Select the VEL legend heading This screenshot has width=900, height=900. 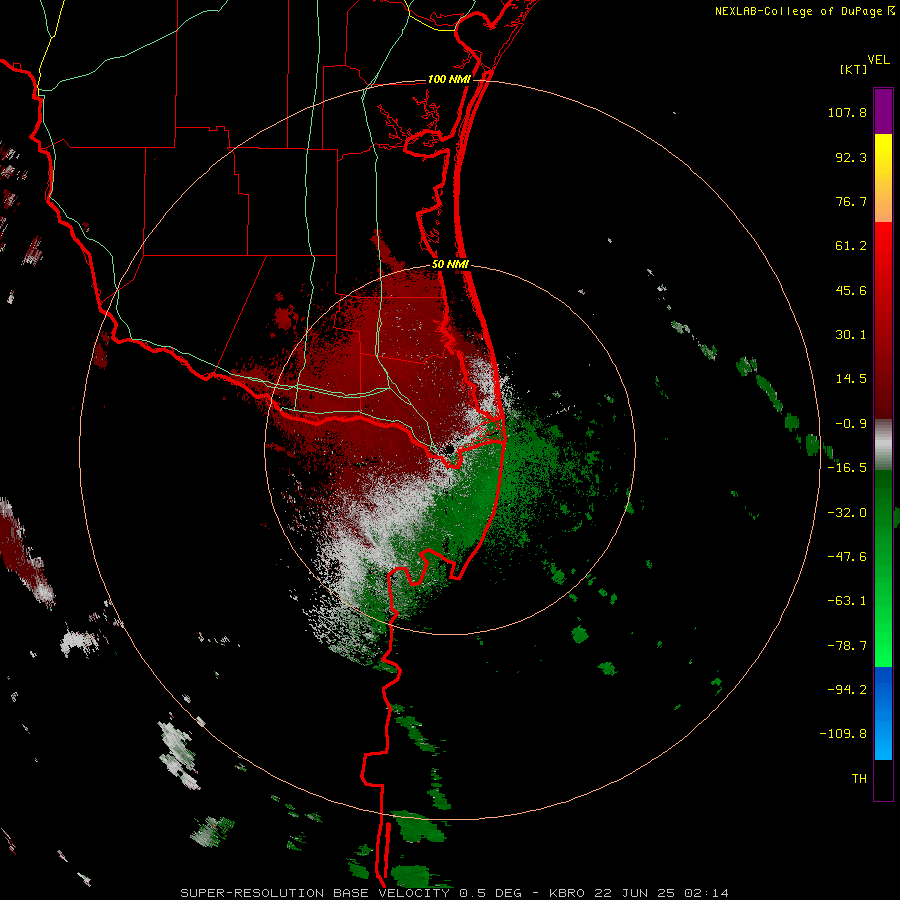click(x=878, y=60)
